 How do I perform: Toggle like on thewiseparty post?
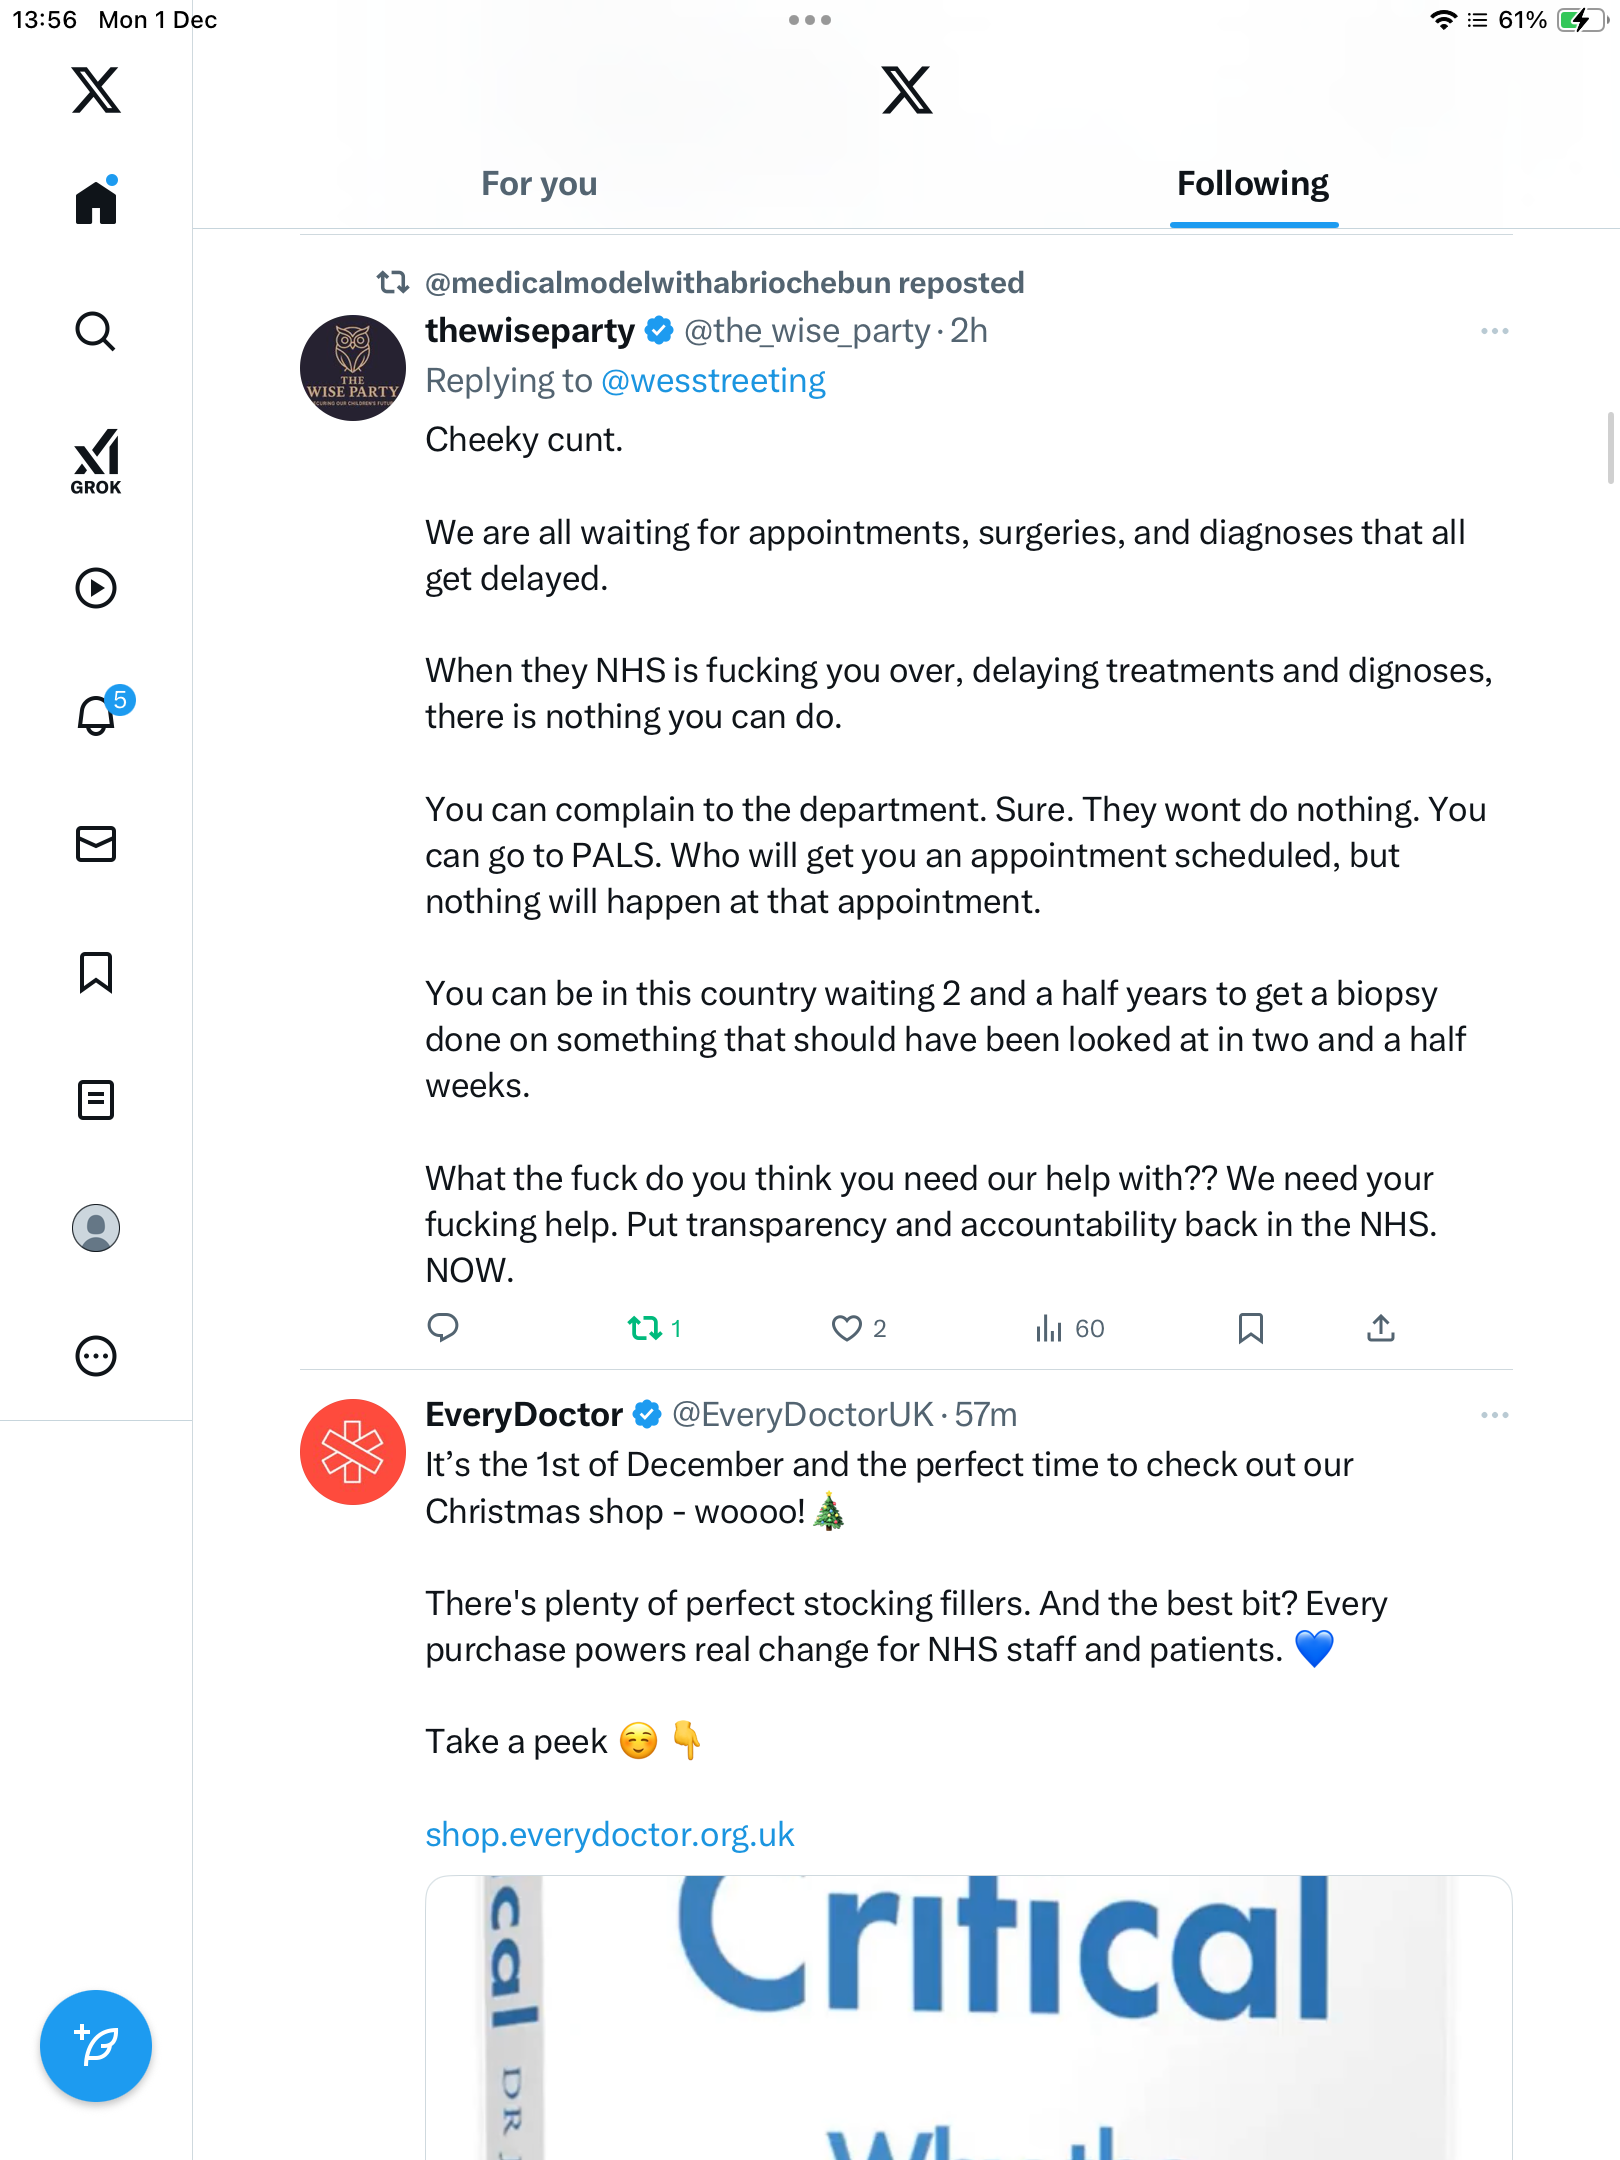[846, 1328]
